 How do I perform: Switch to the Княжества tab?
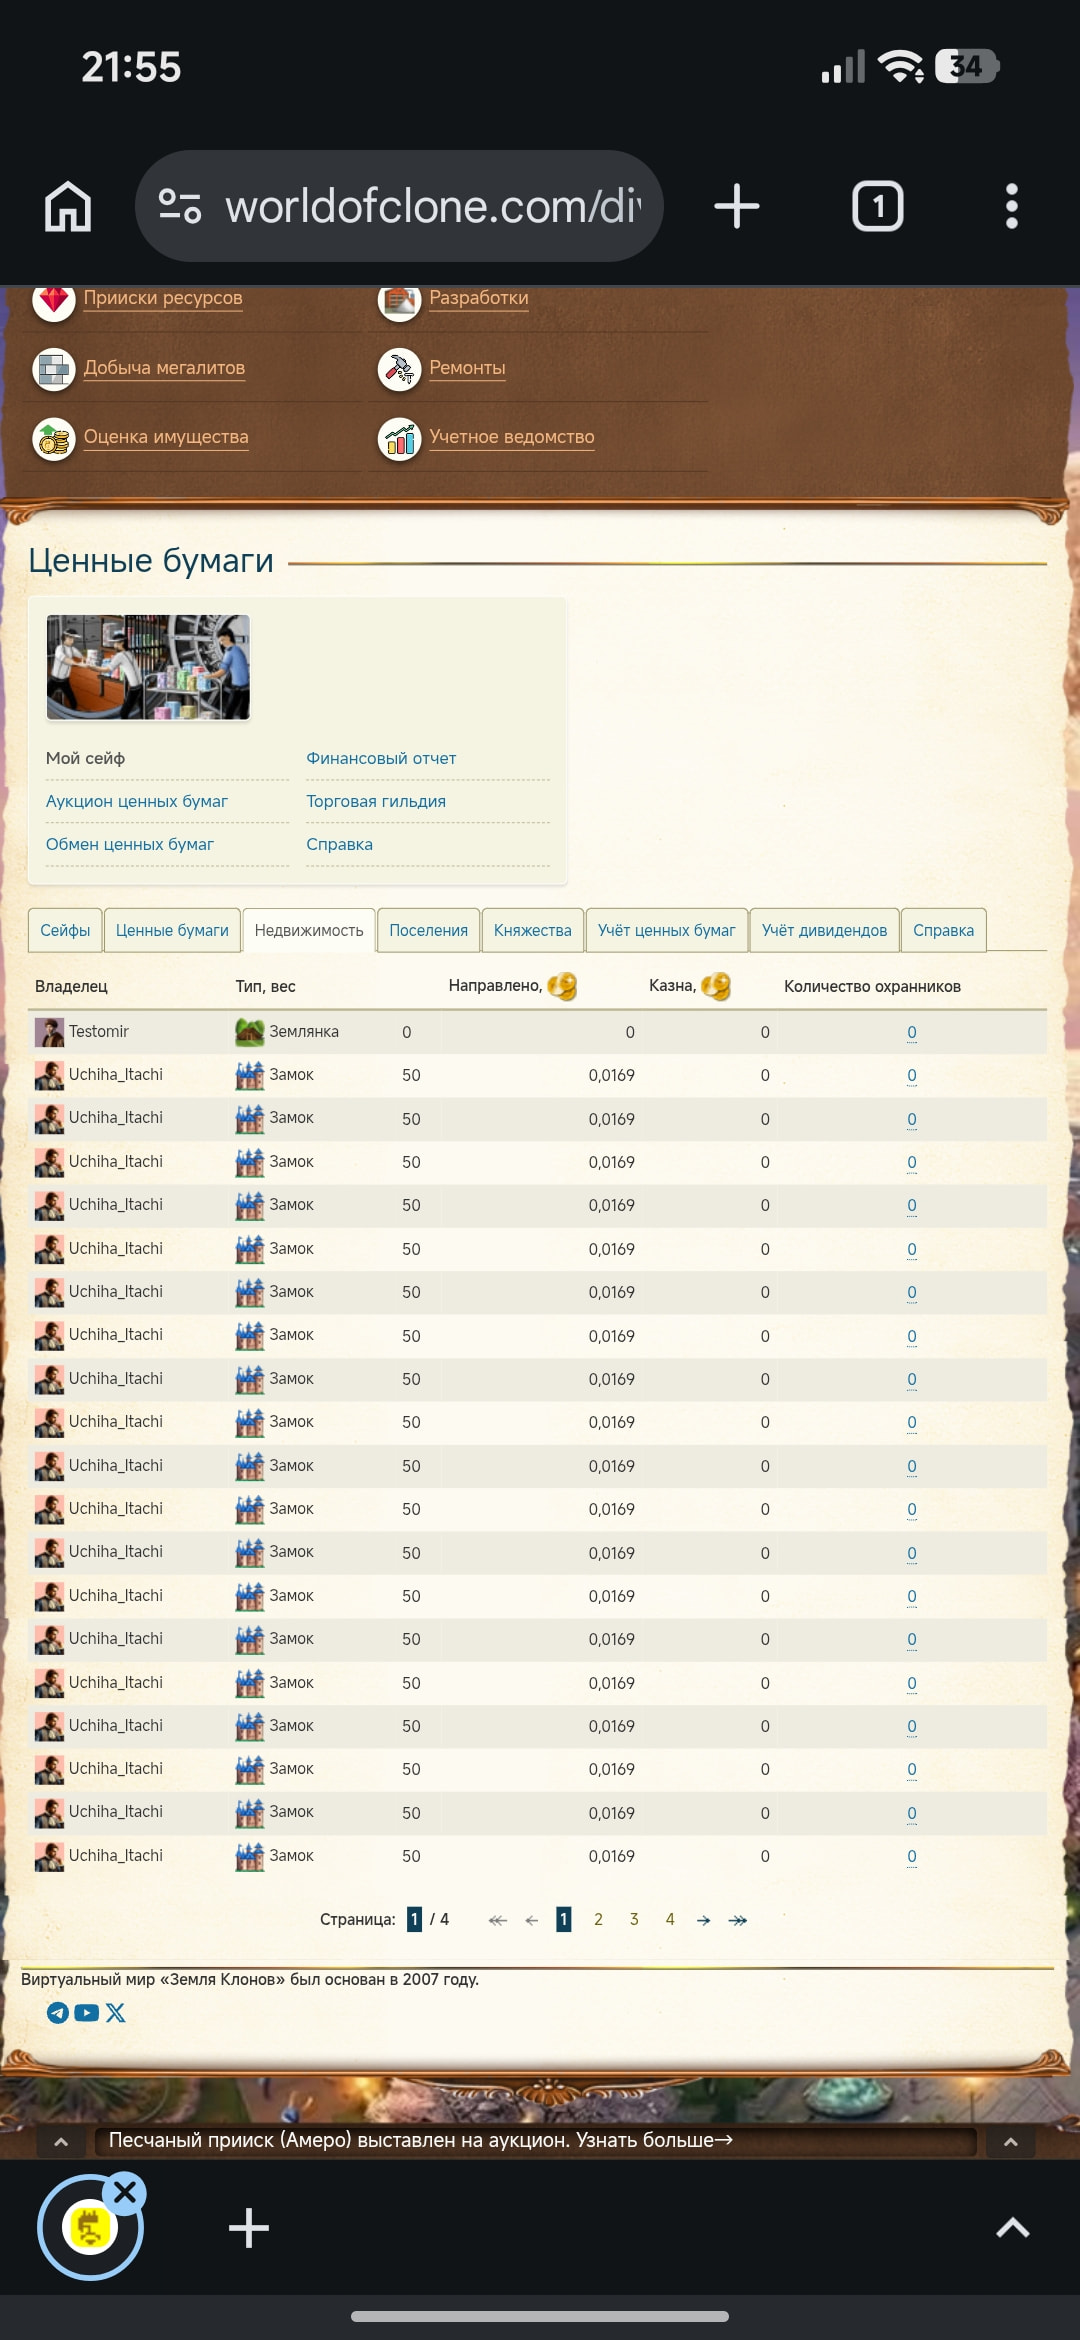coord(532,930)
